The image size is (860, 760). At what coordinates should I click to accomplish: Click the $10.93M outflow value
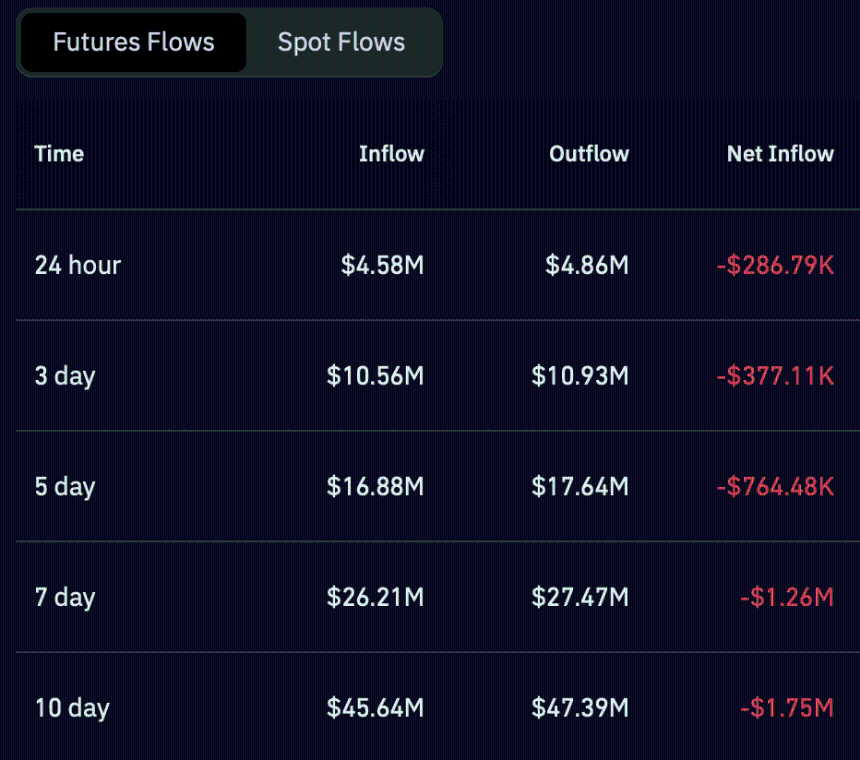[580, 376]
